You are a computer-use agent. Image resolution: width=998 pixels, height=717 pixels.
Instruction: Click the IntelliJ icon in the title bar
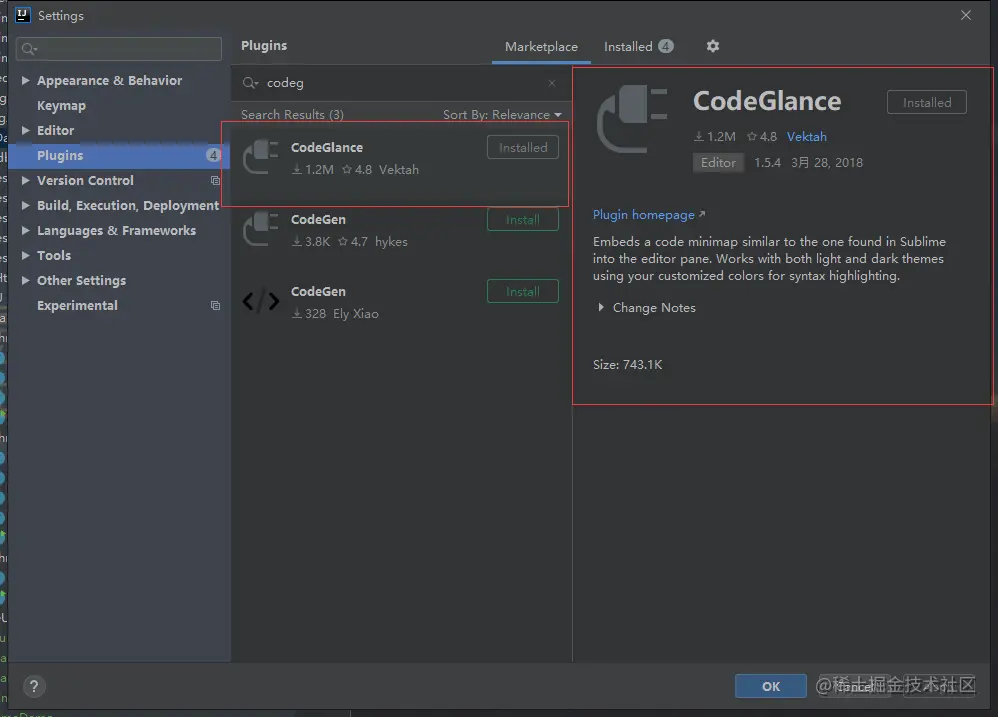[22, 15]
